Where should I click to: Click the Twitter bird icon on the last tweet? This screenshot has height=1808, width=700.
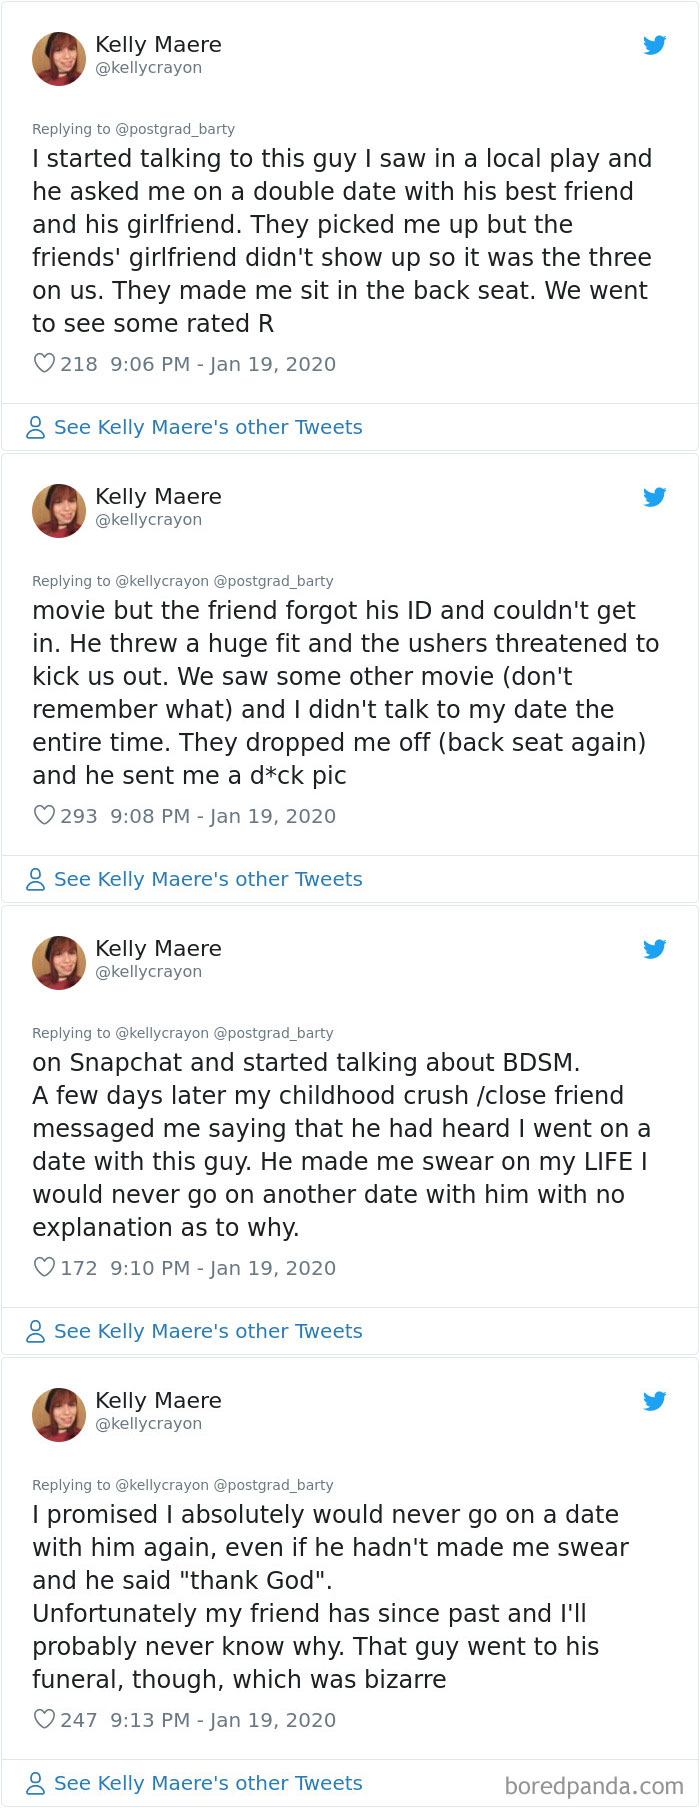(x=655, y=1401)
